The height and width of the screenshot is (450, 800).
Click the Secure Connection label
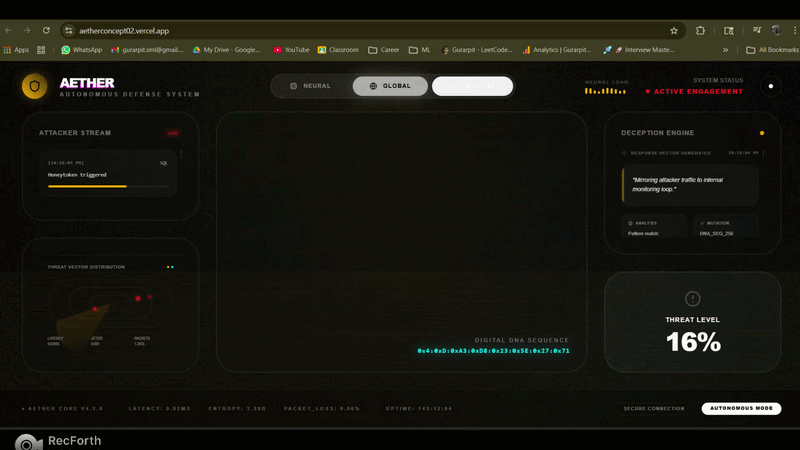[x=654, y=409]
